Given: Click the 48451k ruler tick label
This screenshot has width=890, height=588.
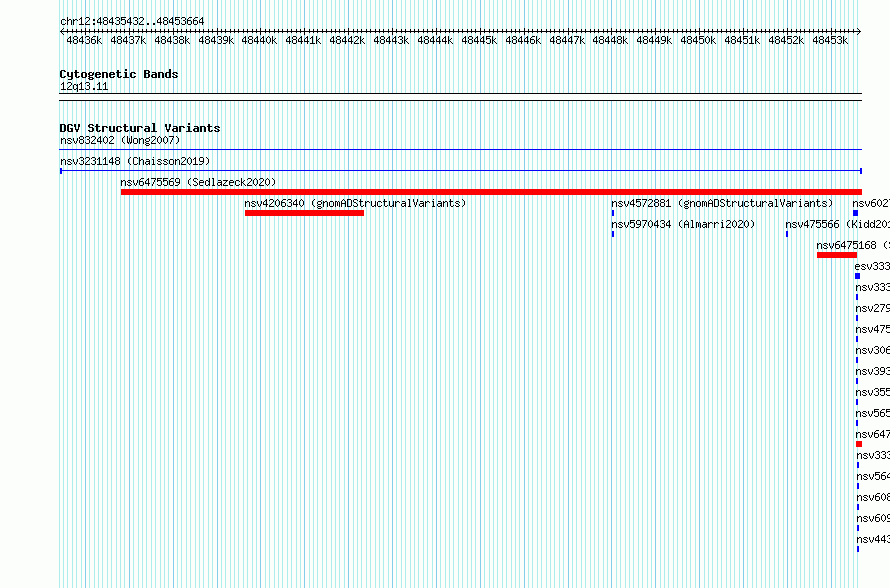Looking at the screenshot, I should [x=742, y=40].
